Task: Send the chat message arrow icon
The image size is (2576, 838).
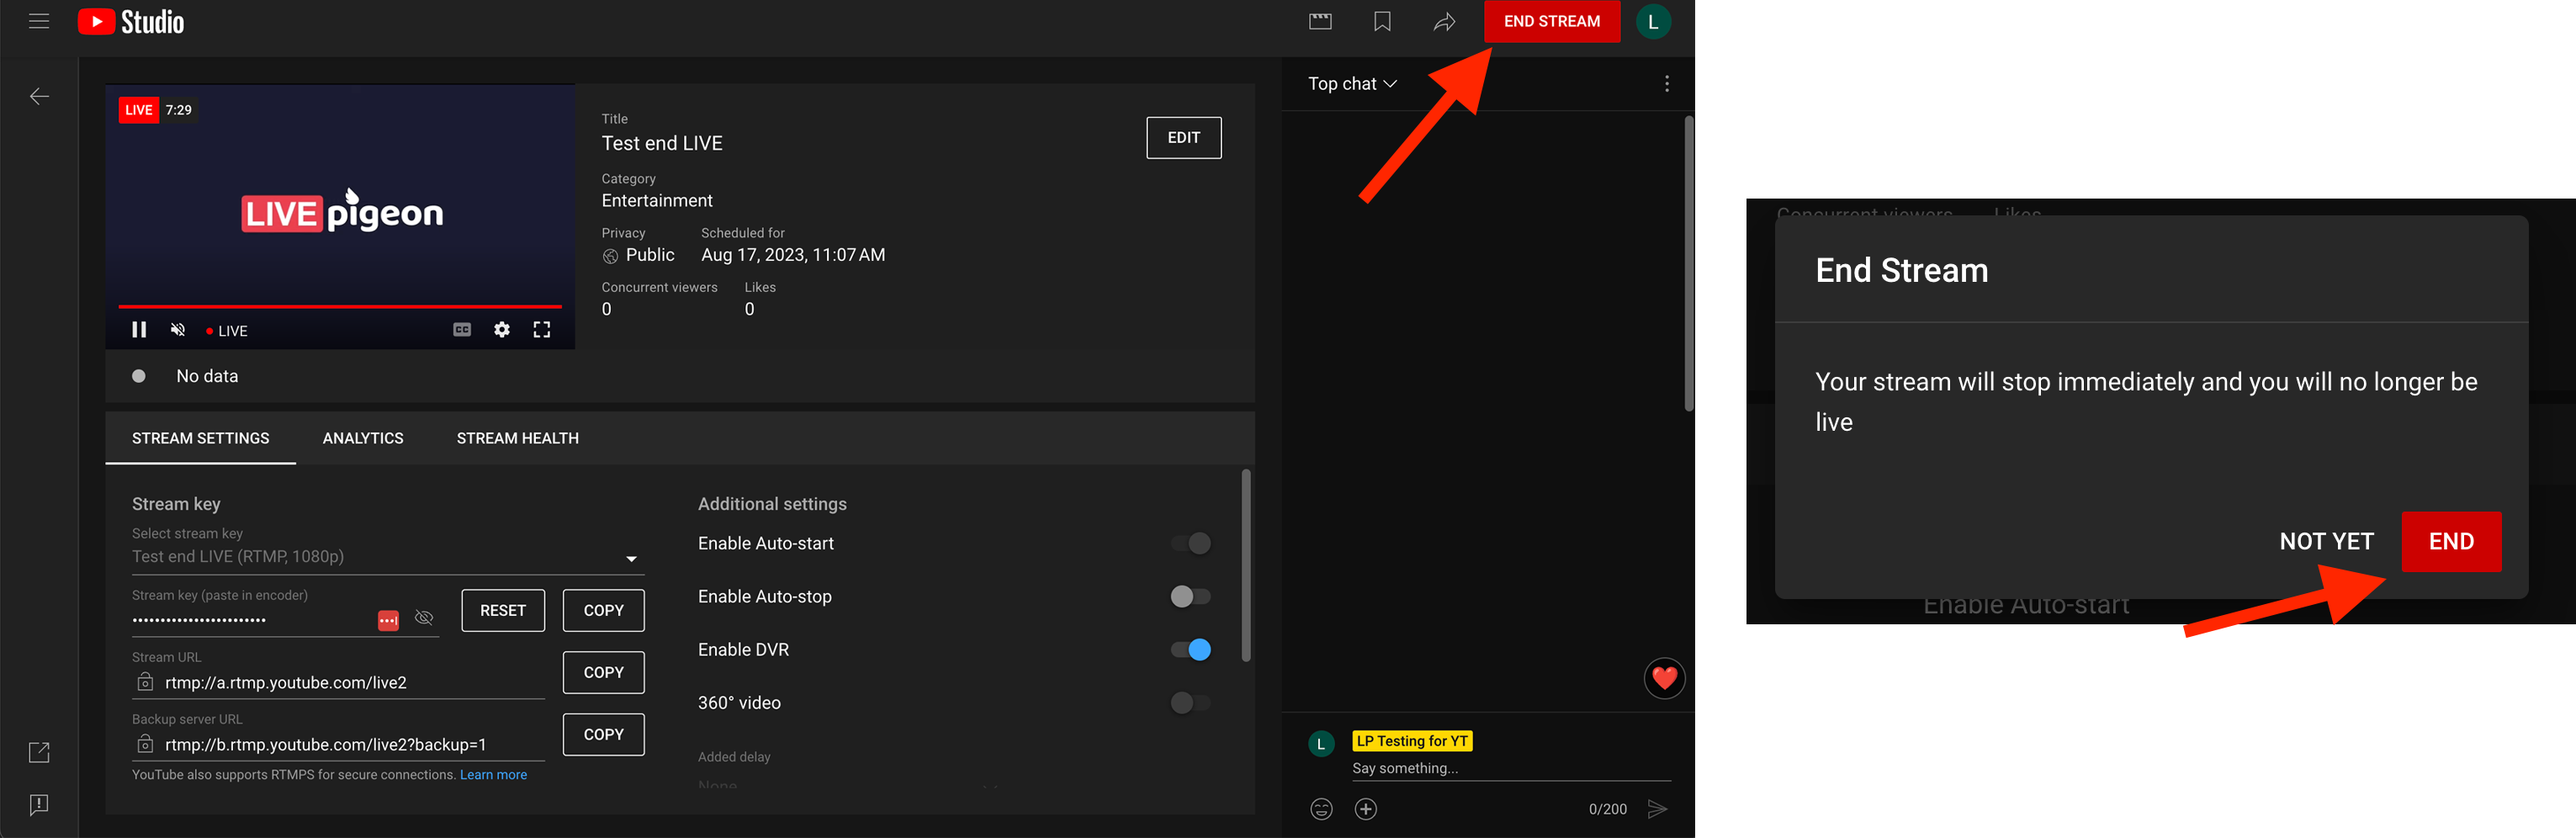Action: [1657, 809]
